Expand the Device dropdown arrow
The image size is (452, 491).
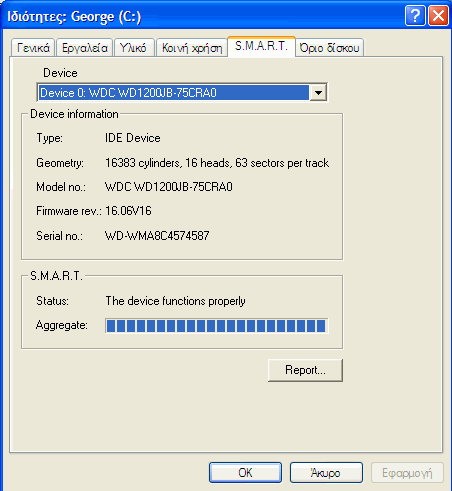318,92
